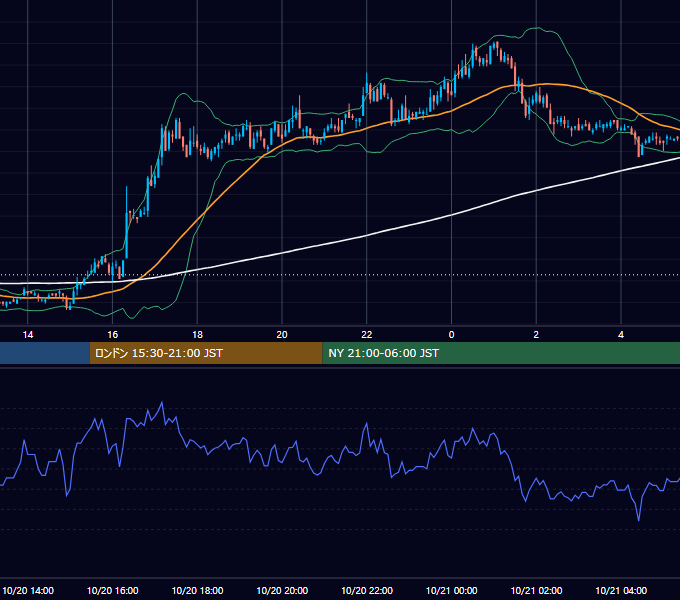This screenshot has height=600, width=680.
Task: Click the '10/20 22:00' date label
Action: click(367, 590)
